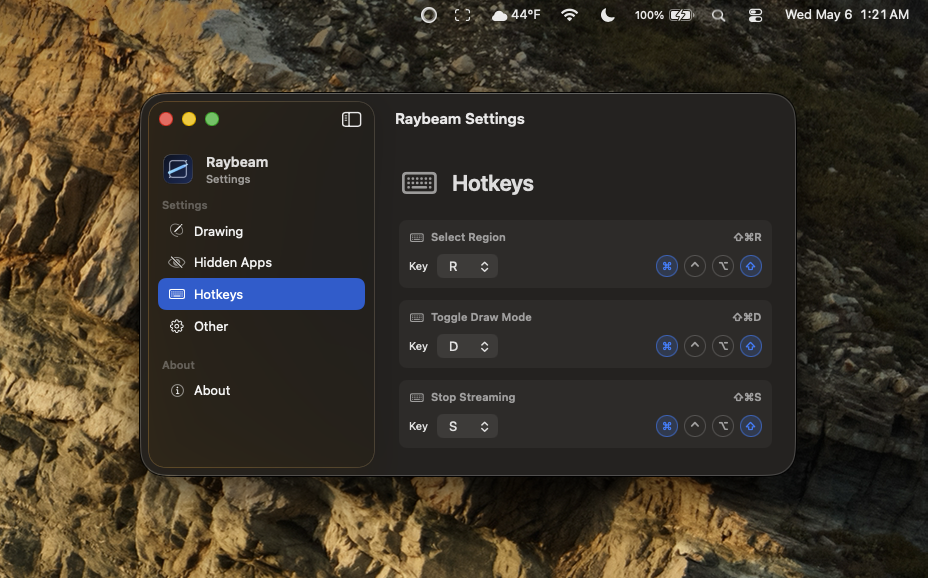Open the Other settings section
This screenshot has width=928, height=578.
tap(262, 327)
